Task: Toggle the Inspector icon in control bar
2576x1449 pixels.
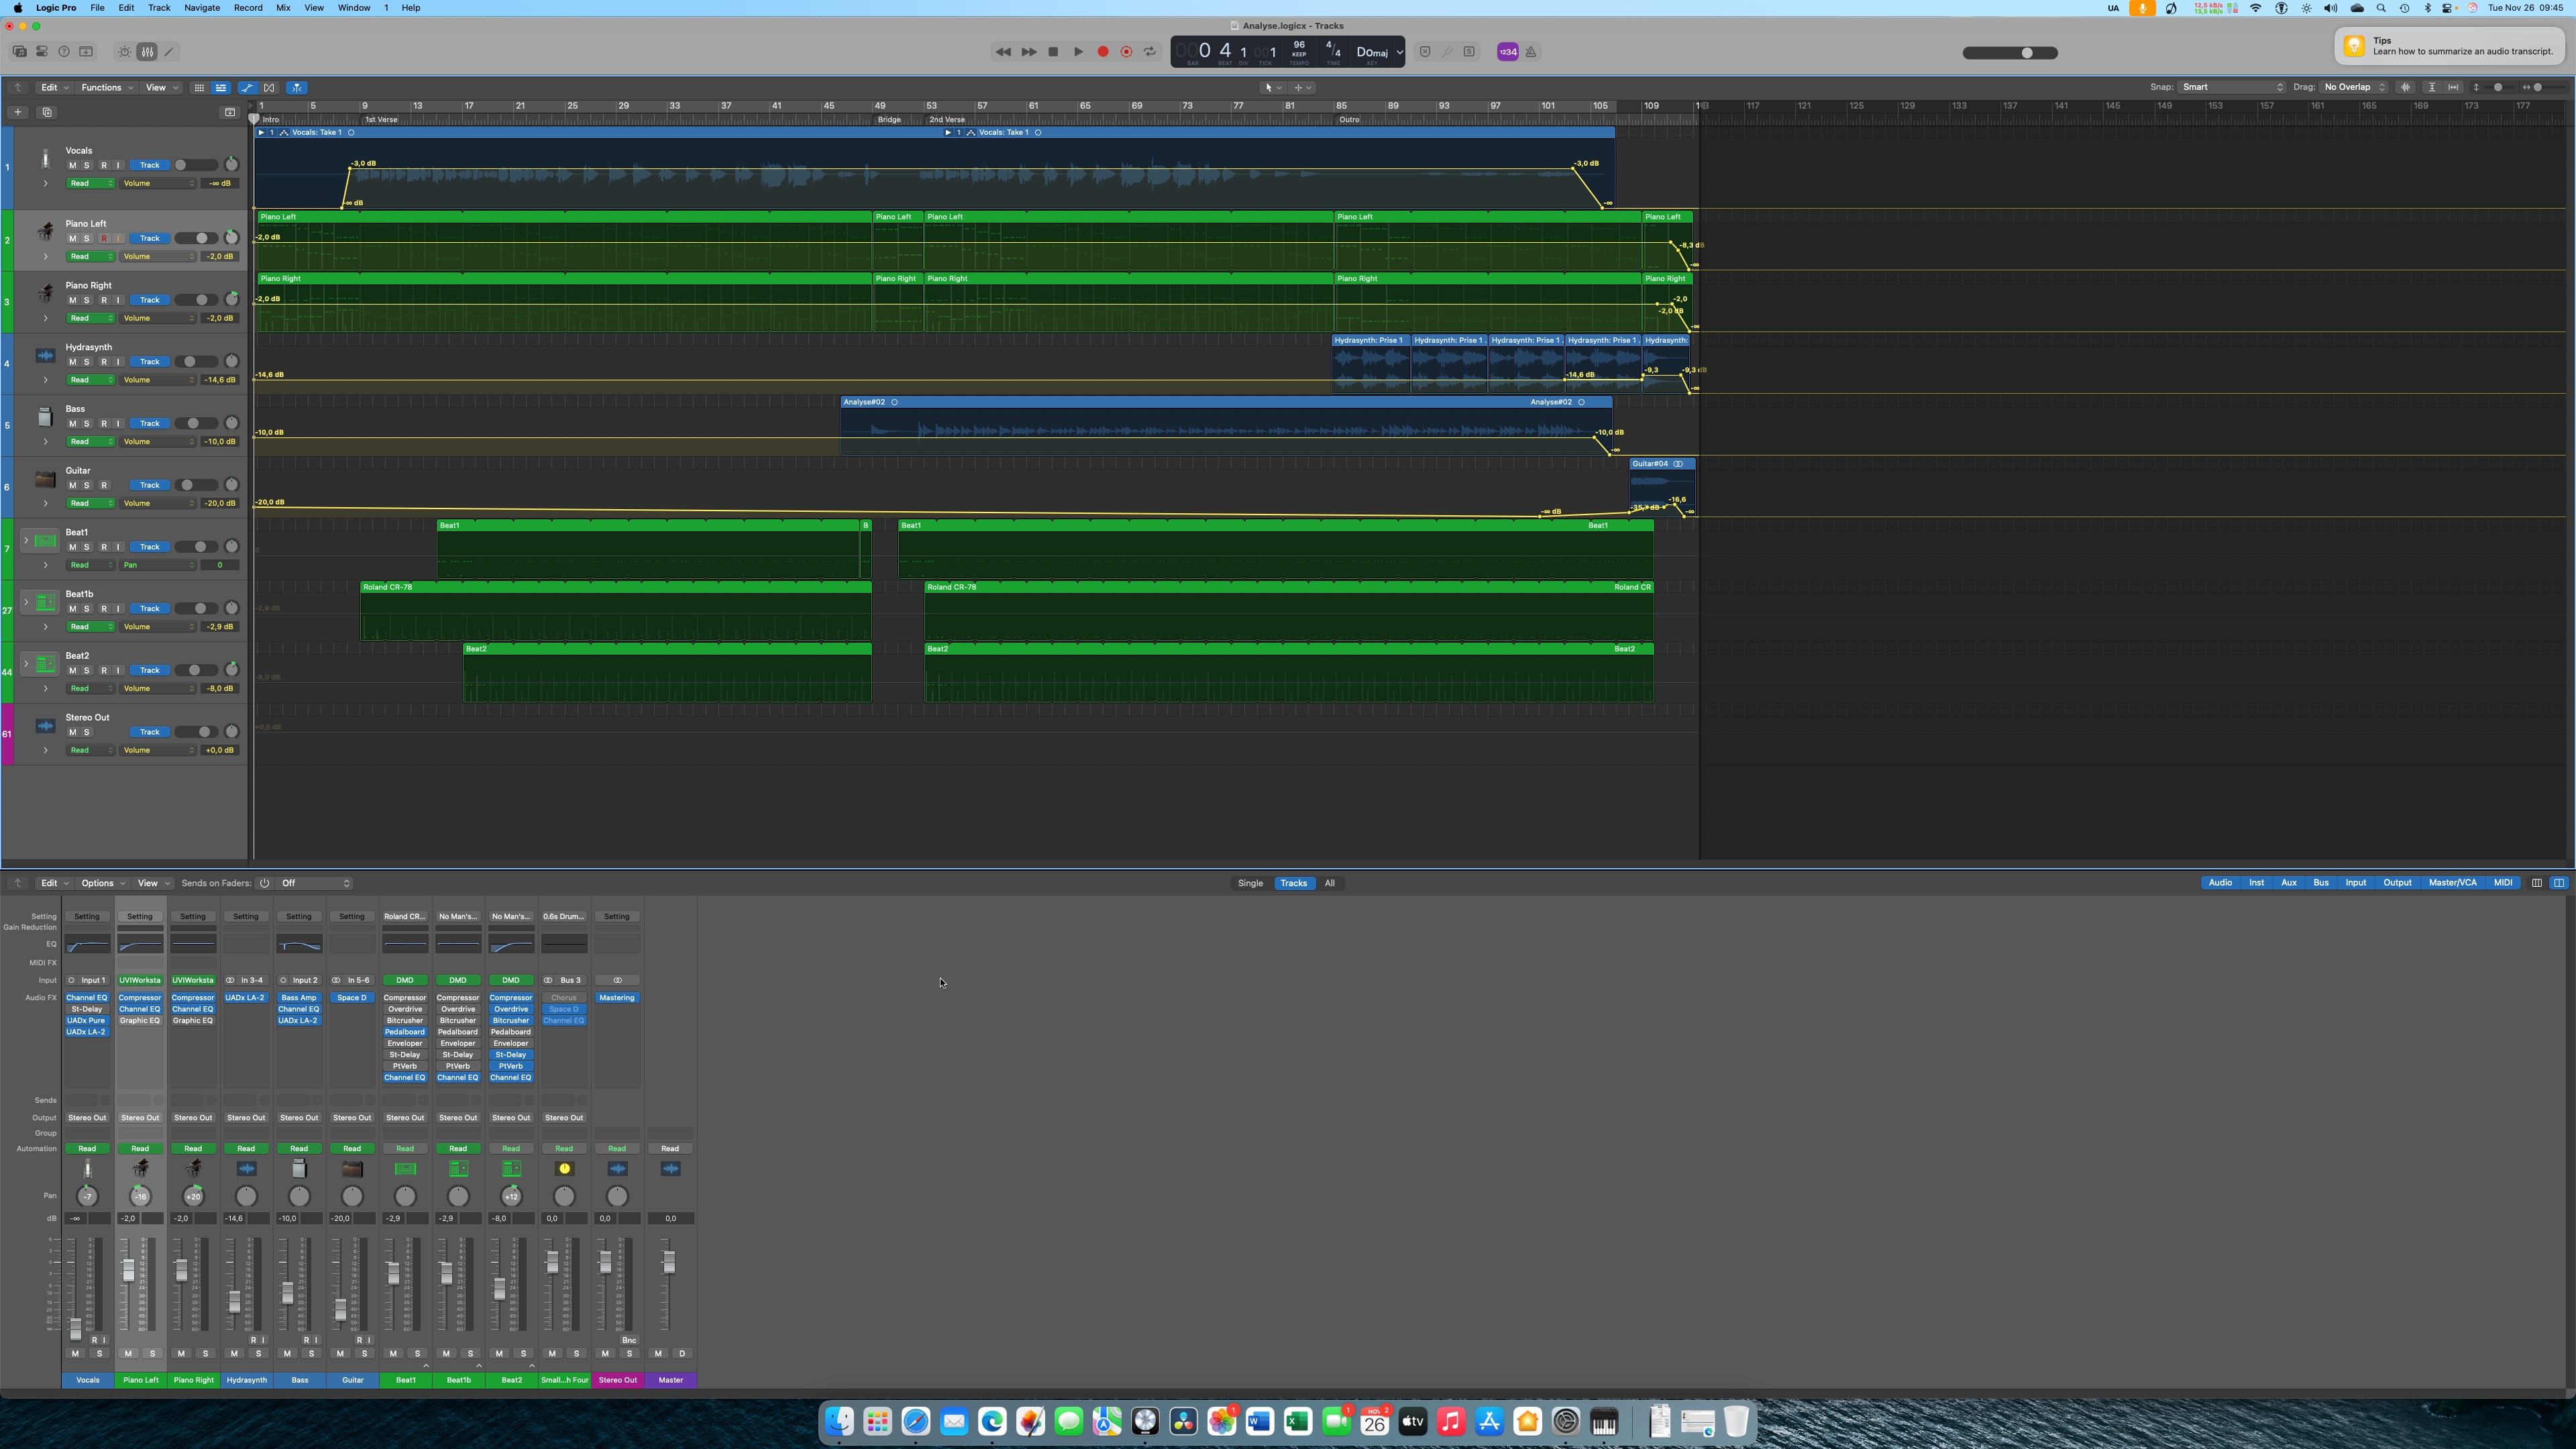Action: 42,52
